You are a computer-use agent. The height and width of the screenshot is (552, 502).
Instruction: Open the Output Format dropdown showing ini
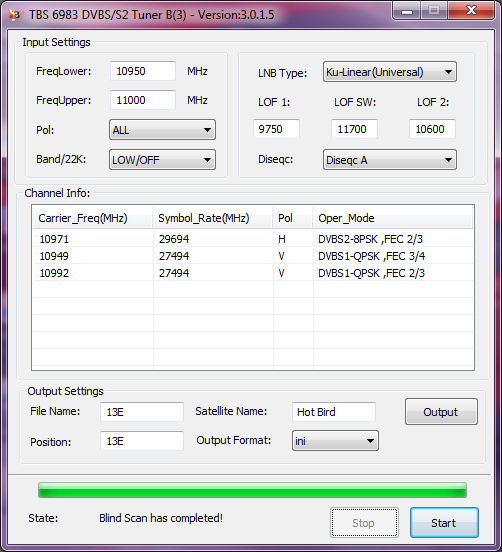tap(335, 440)
